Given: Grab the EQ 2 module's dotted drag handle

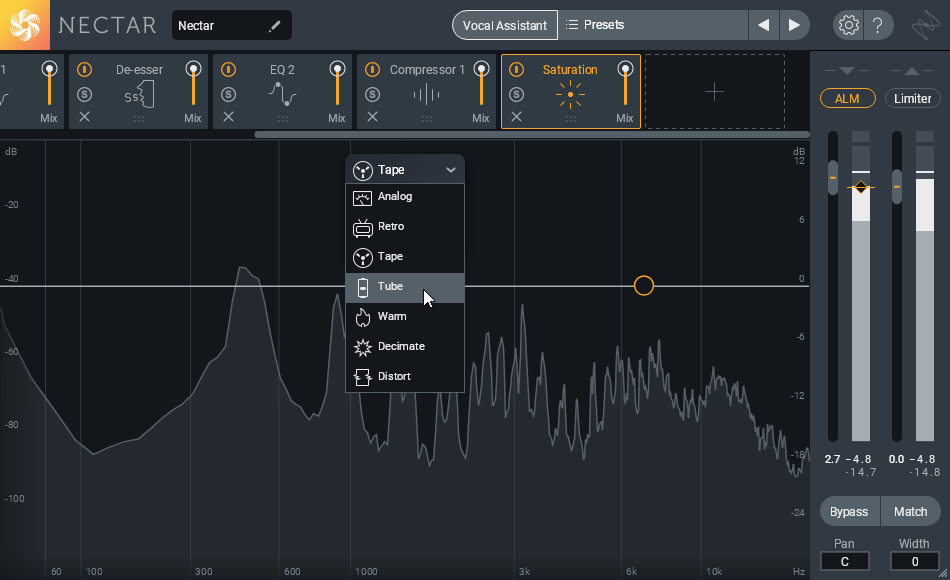Looking at the screenshot, I should tap(283, 119).
